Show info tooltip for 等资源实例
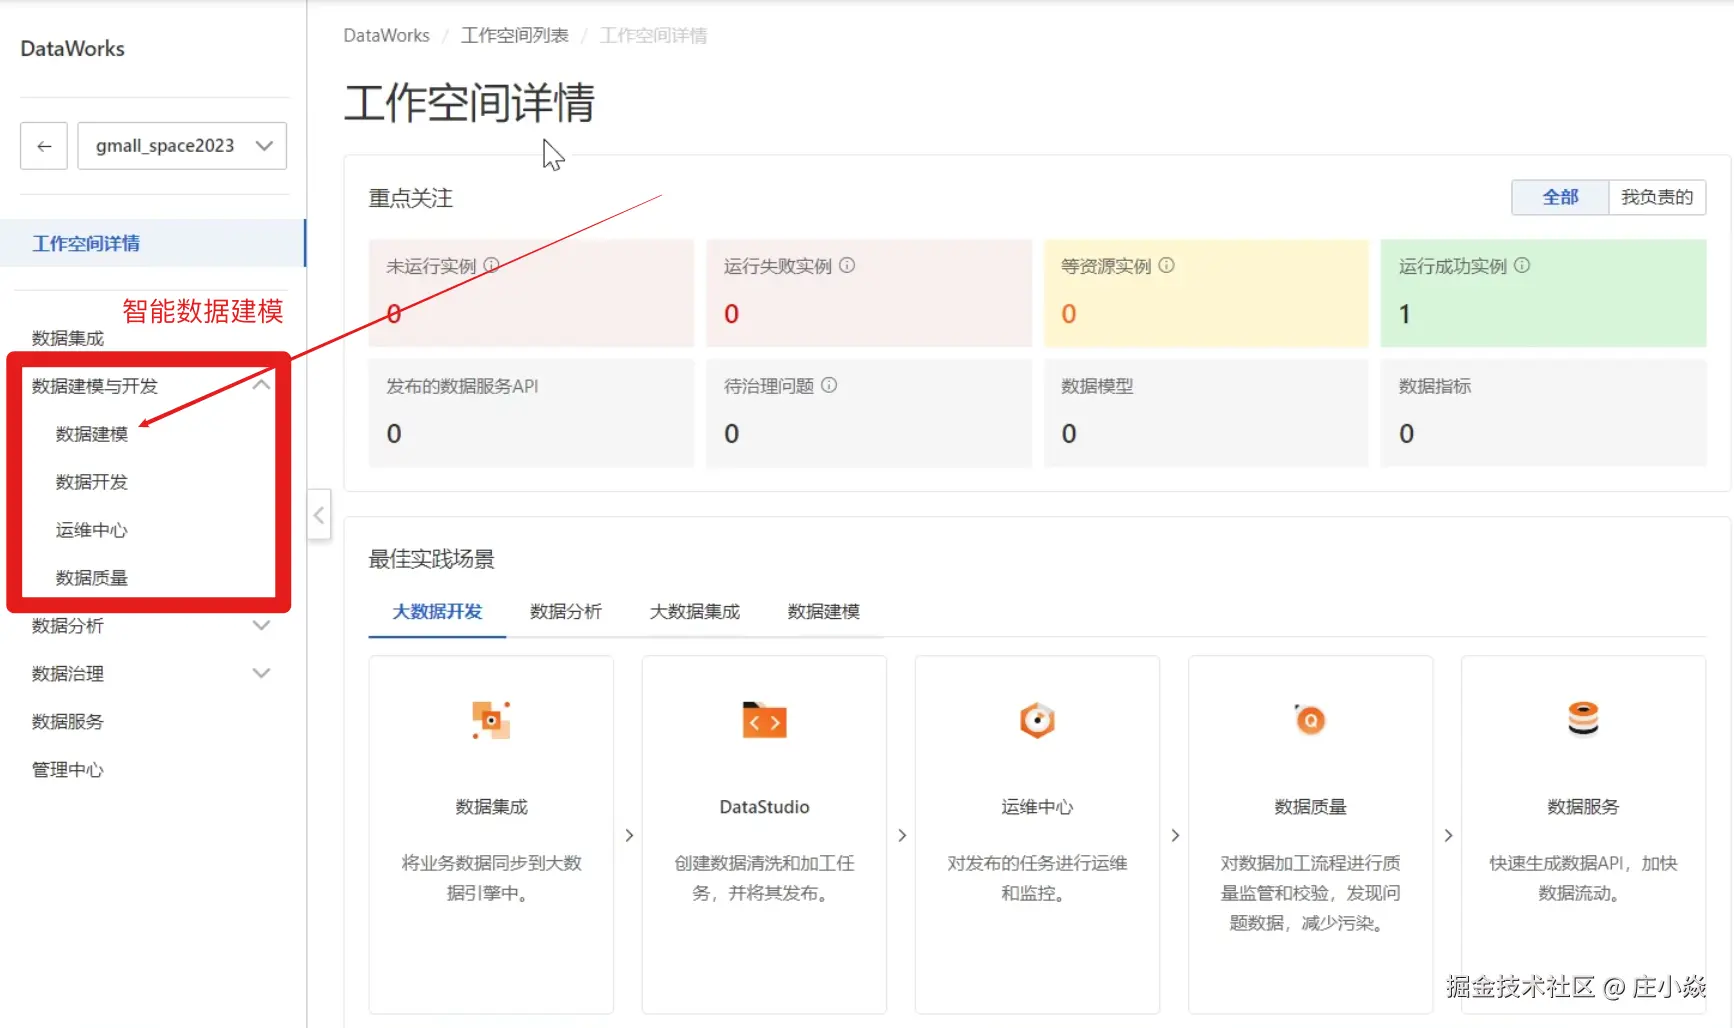The image size is (1734, 1028). [1166, 265]
